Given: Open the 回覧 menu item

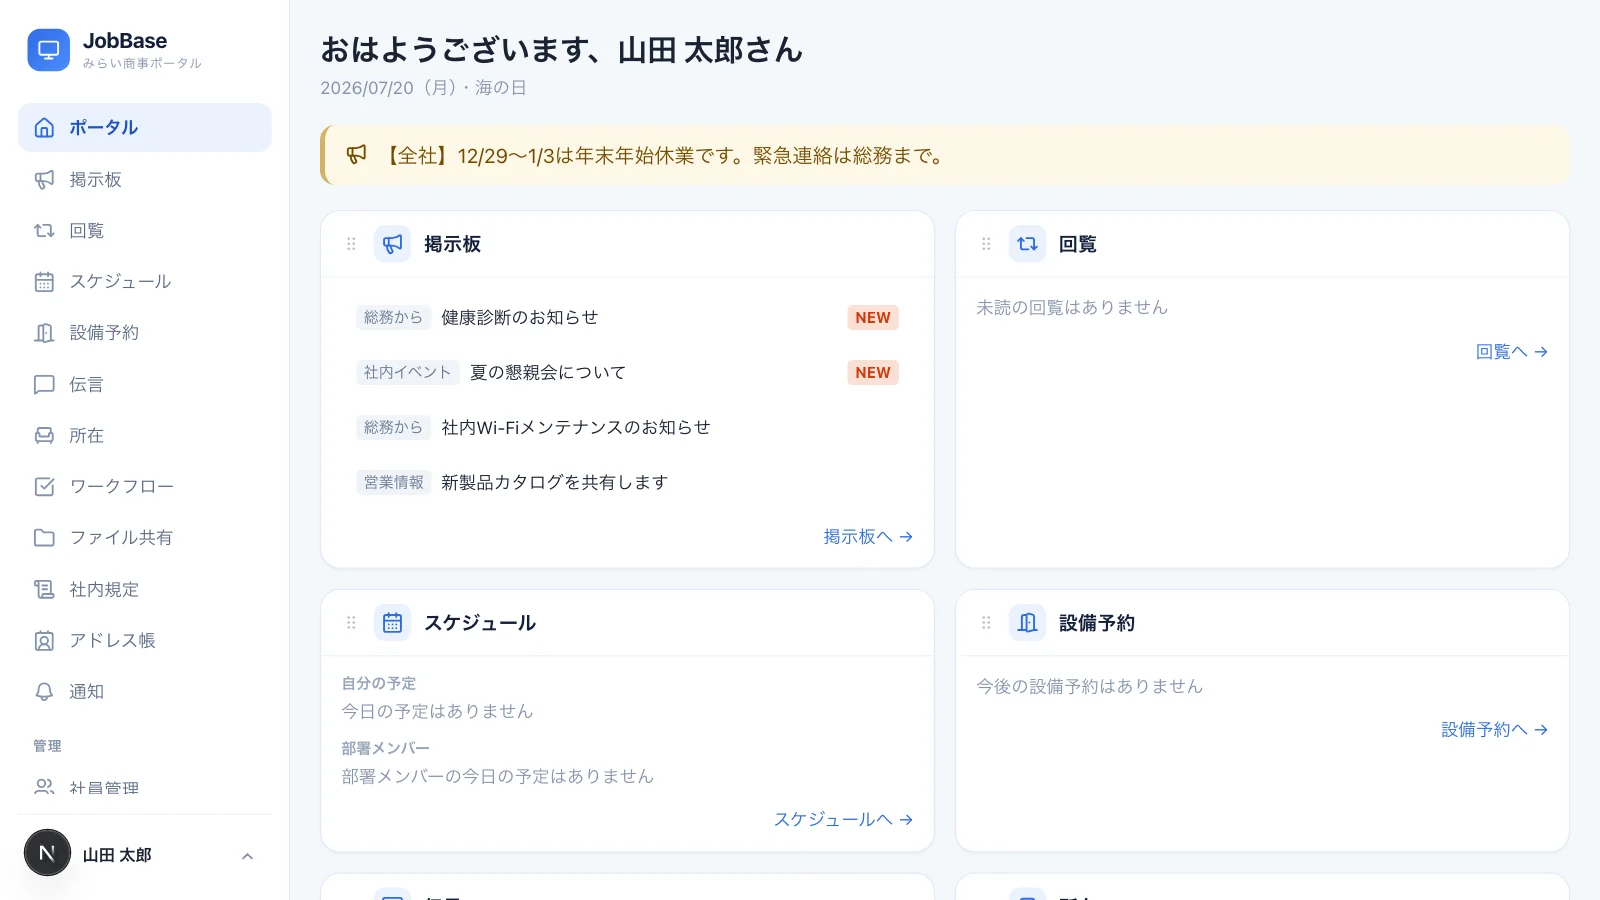Looking at the screenshot, I should [145, 231].
